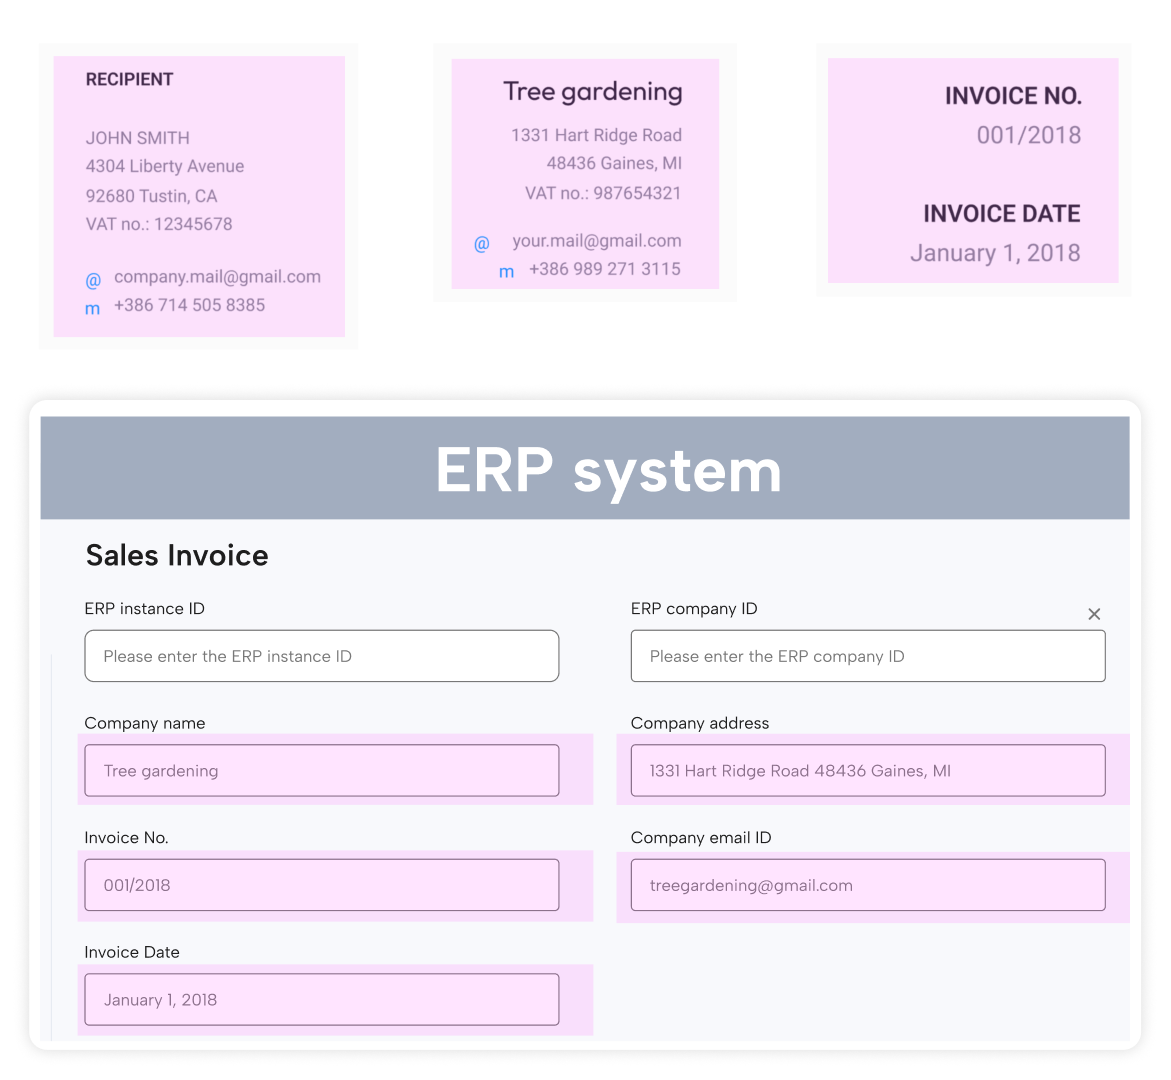Click the Sales Invoice heading
This screenshot has height=1080, width=1171.
177,555
